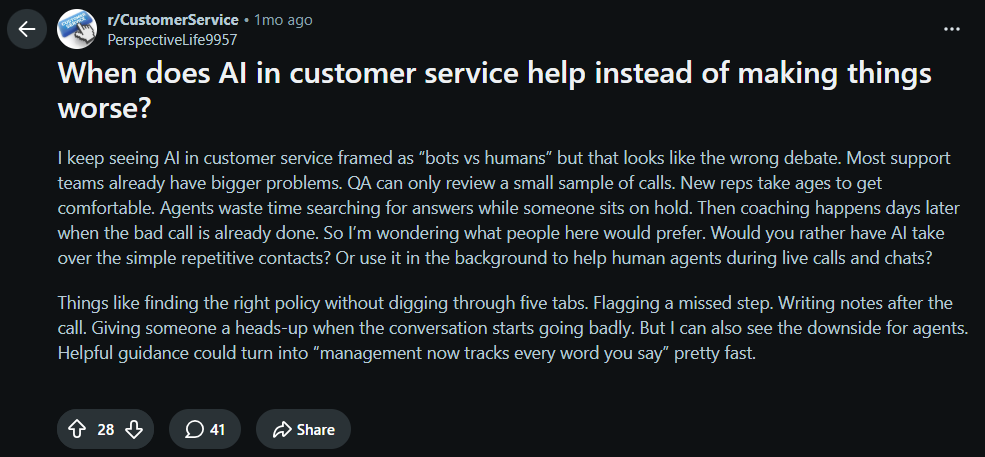Click the Share button label
Screen dimensions: 985x457
coord(315,430)
